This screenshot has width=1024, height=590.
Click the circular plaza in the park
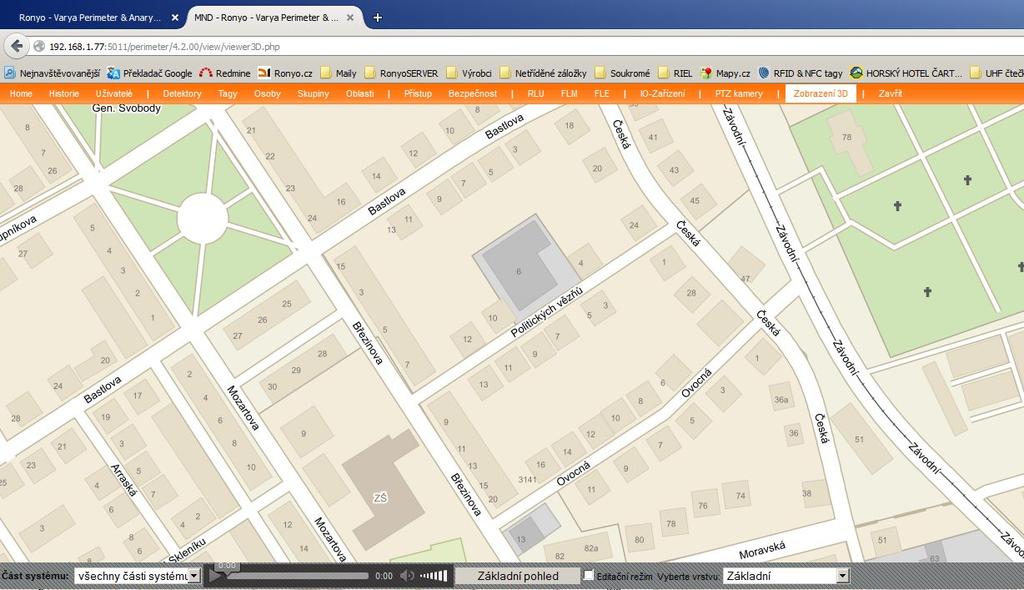coord(202,219)
